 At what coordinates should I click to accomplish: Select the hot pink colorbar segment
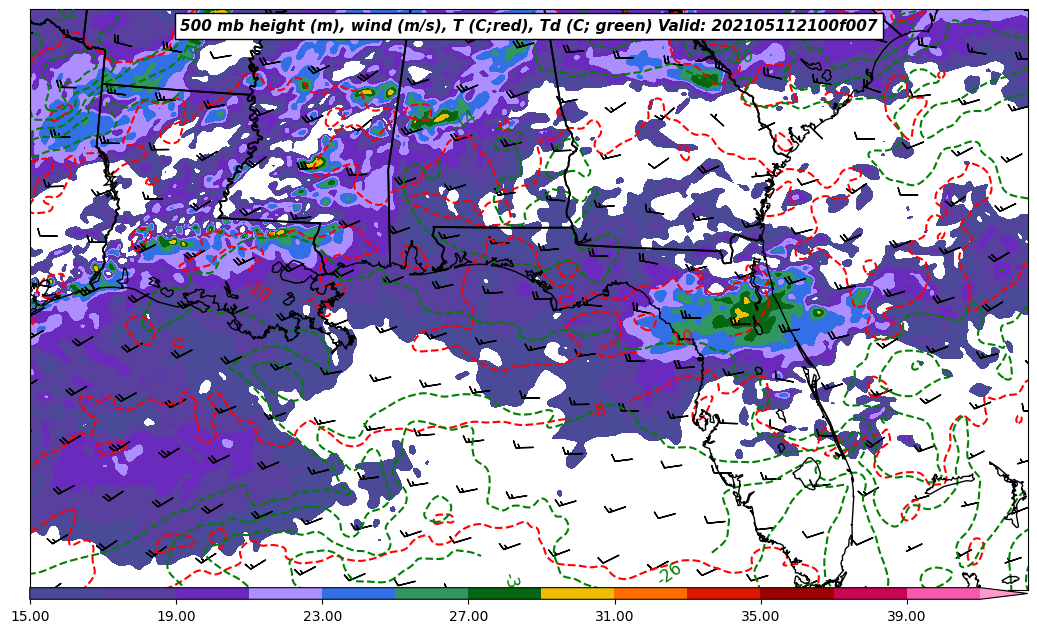[x=942, y=593]
